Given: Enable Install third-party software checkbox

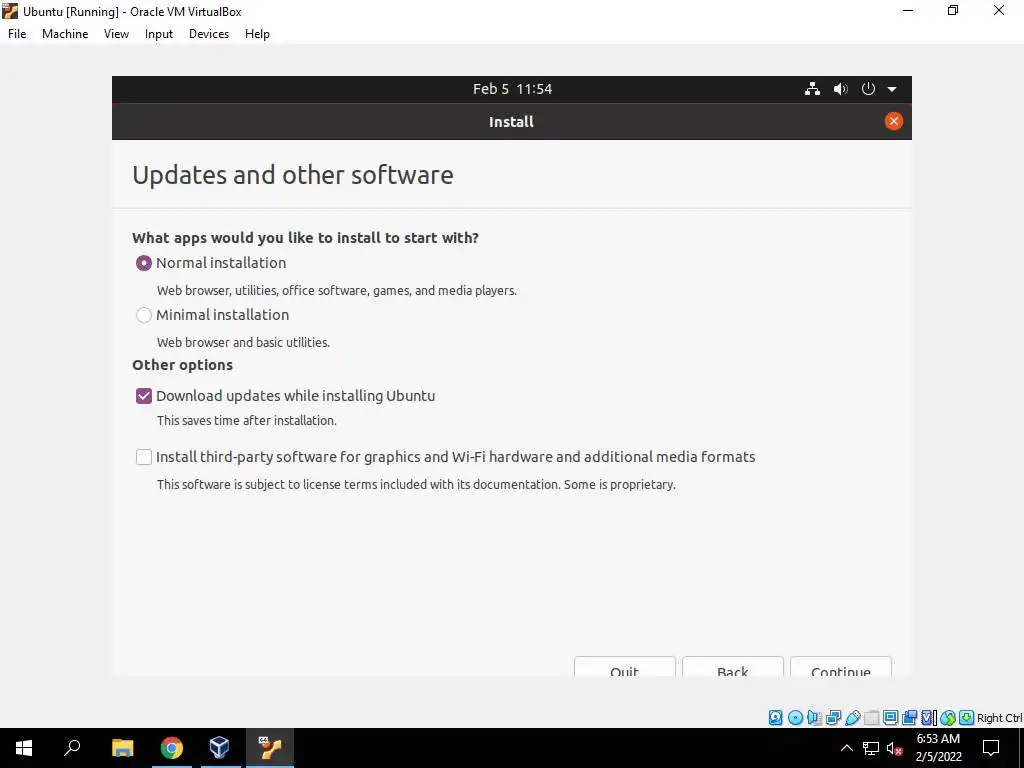Looking at the screenshot, I should [144, 457].
